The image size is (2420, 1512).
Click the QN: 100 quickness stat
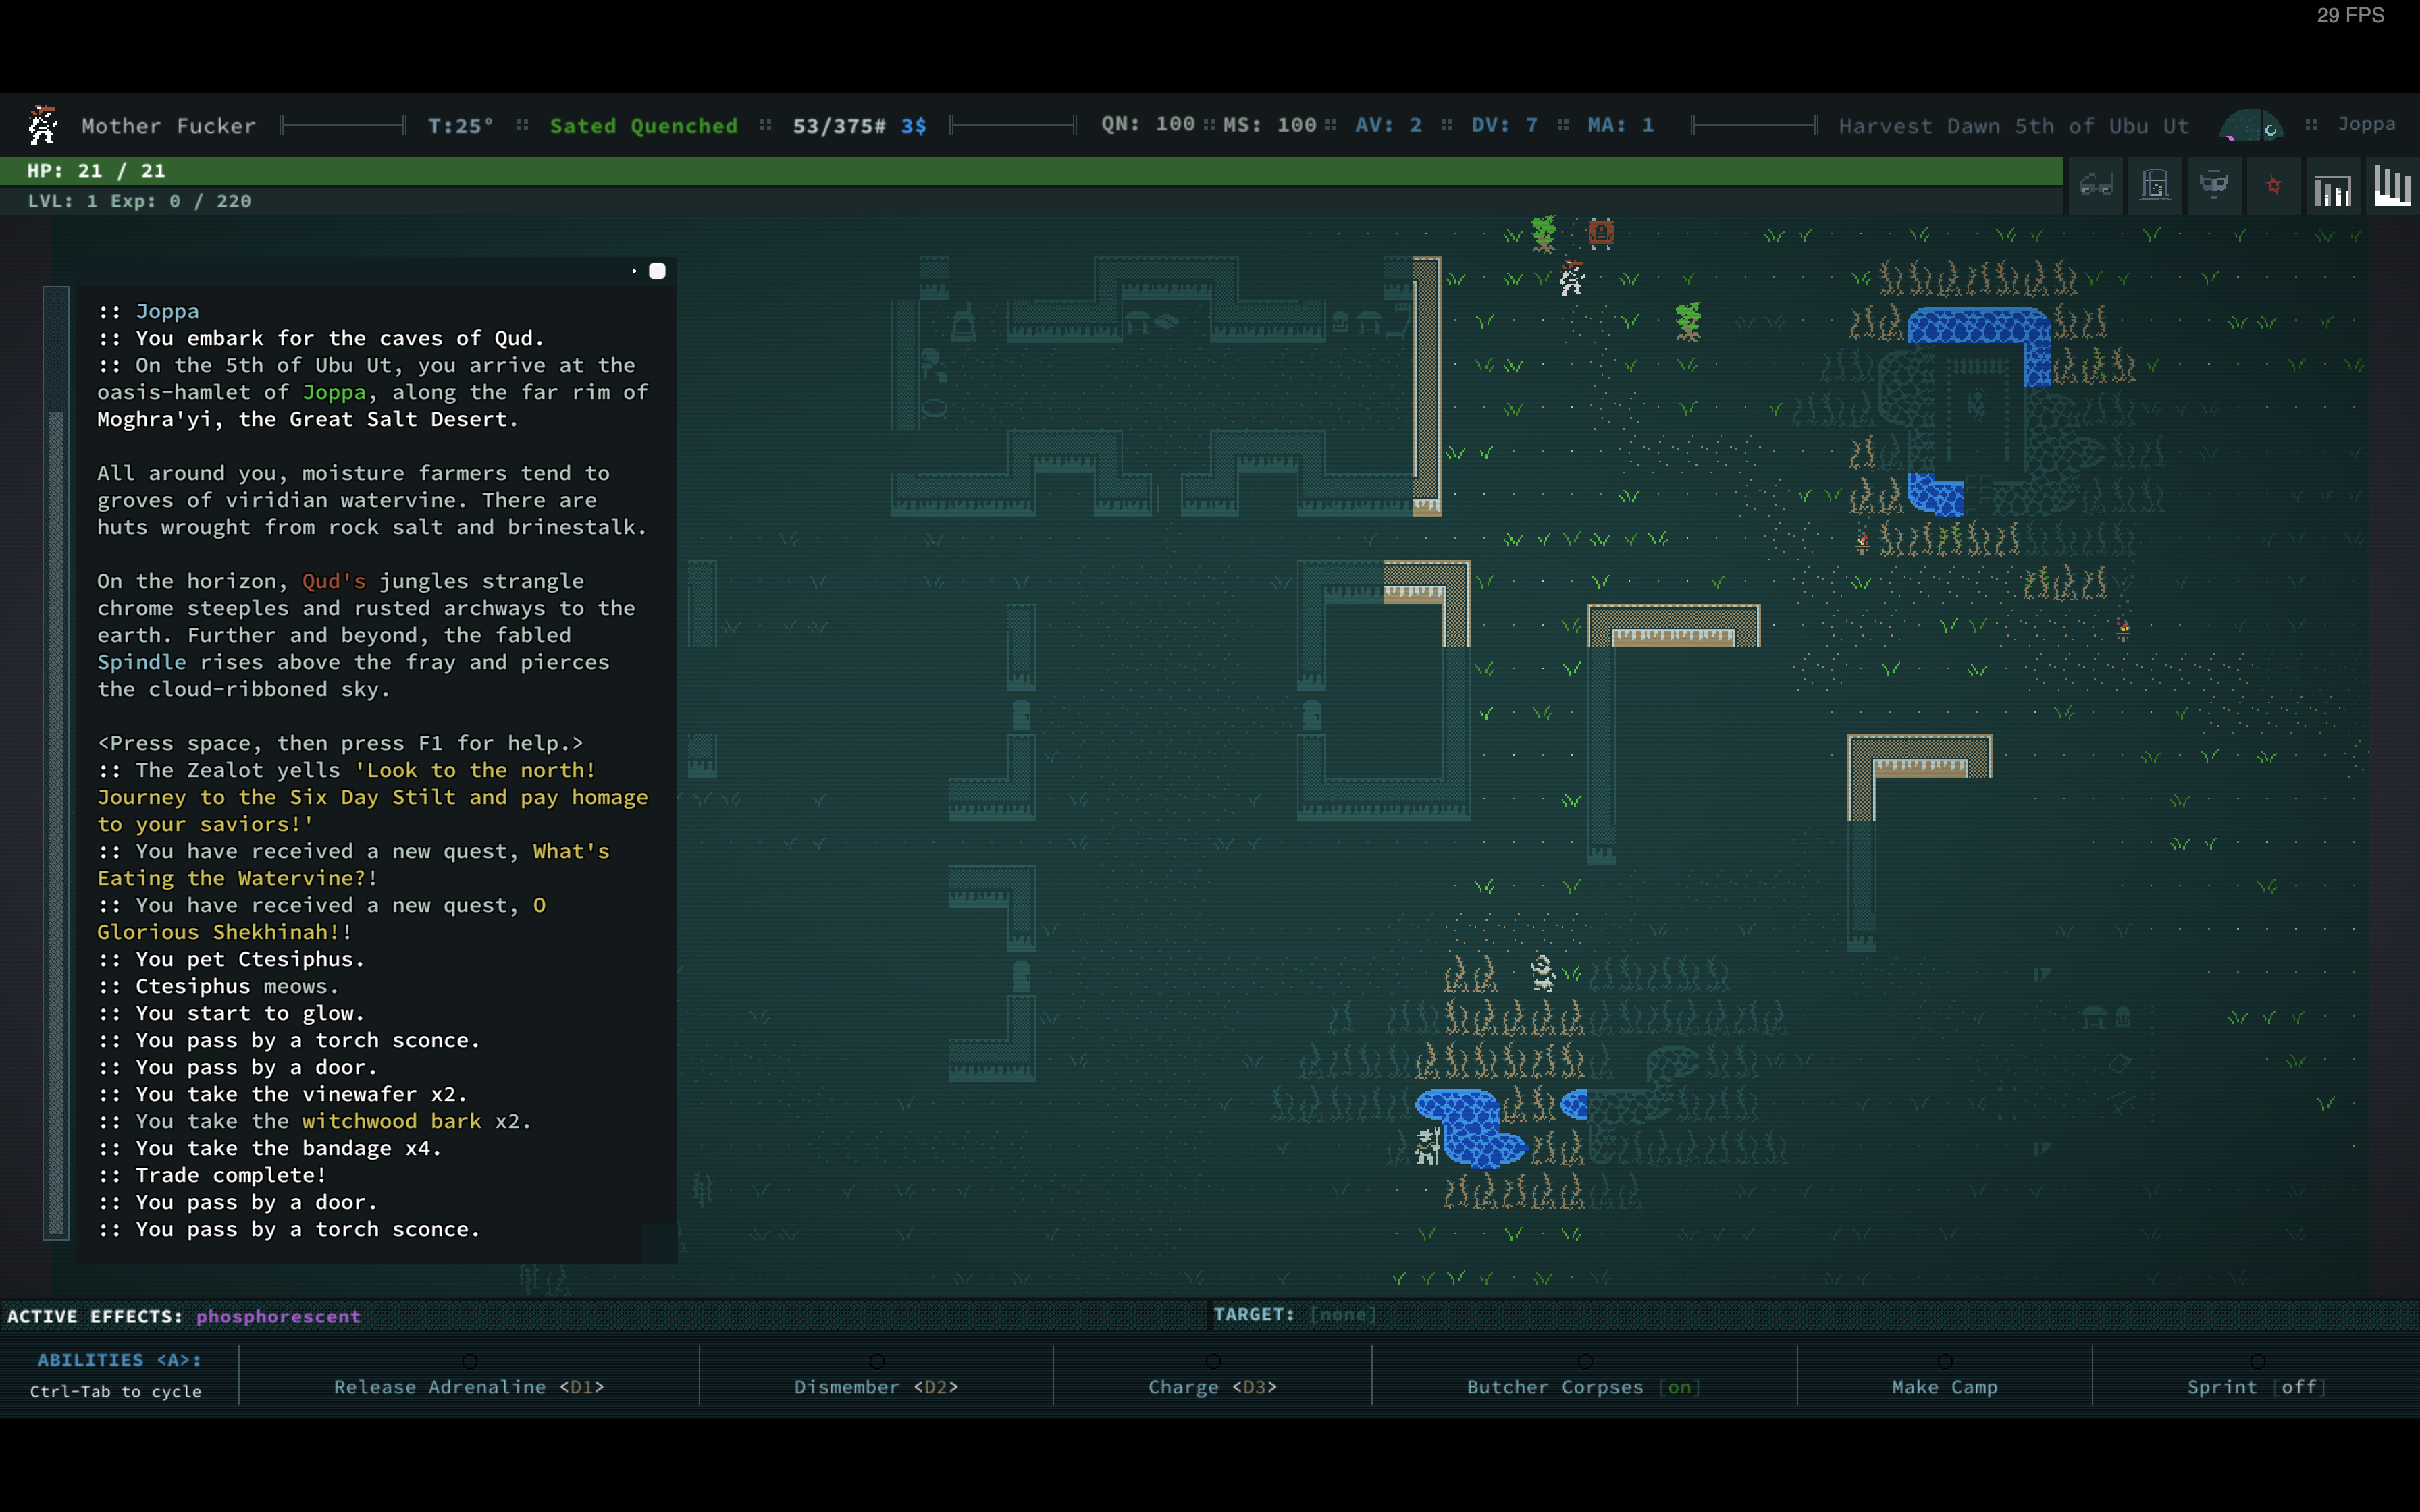(x=1148, y=124)
